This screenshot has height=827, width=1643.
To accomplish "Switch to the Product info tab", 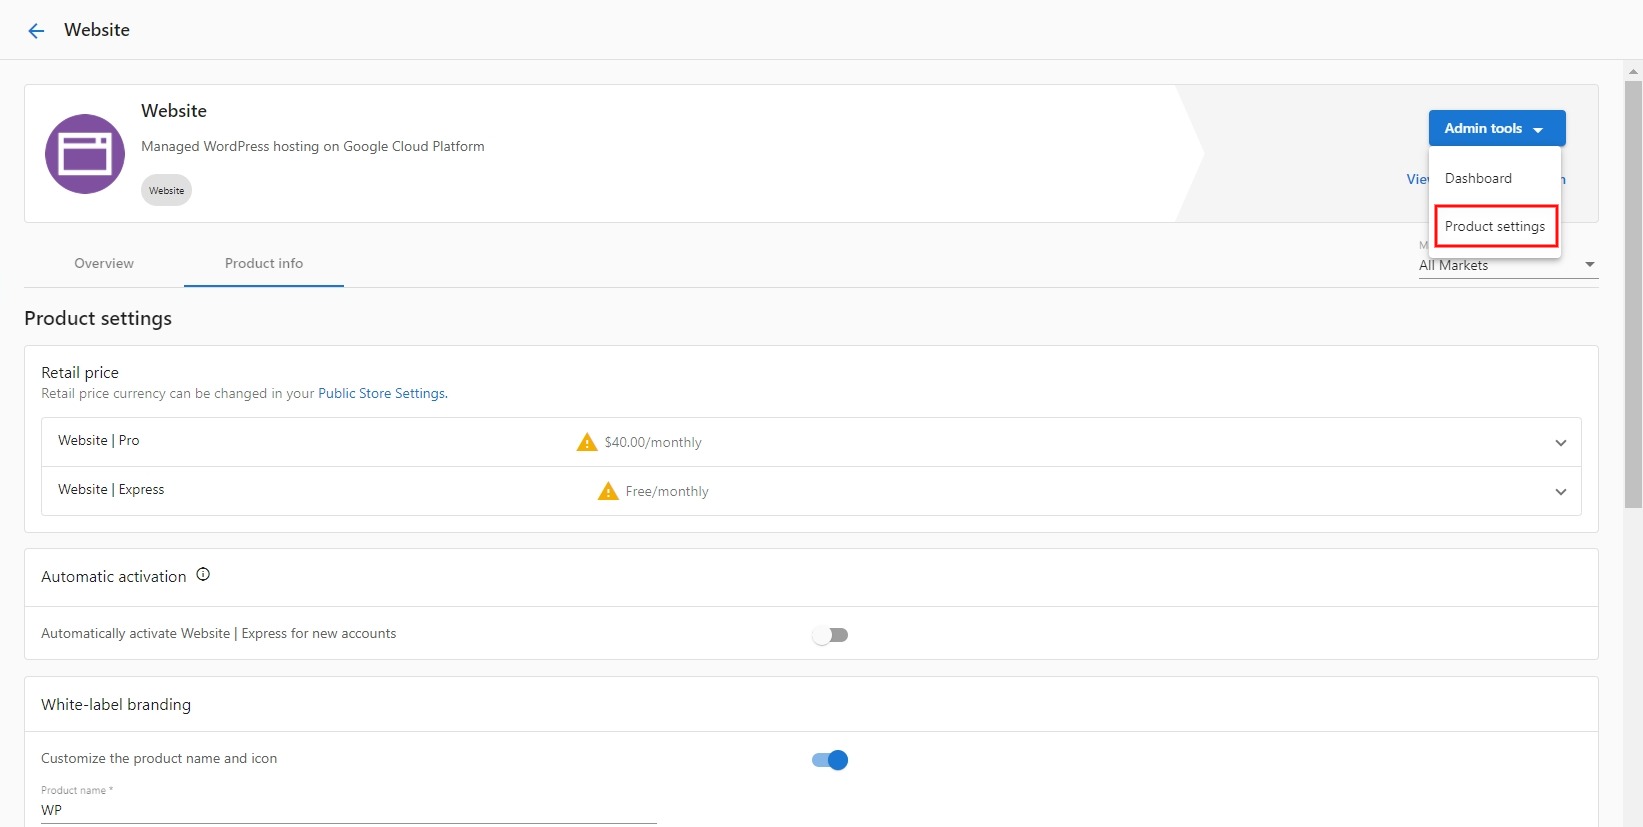I will [x=264, y=263].
